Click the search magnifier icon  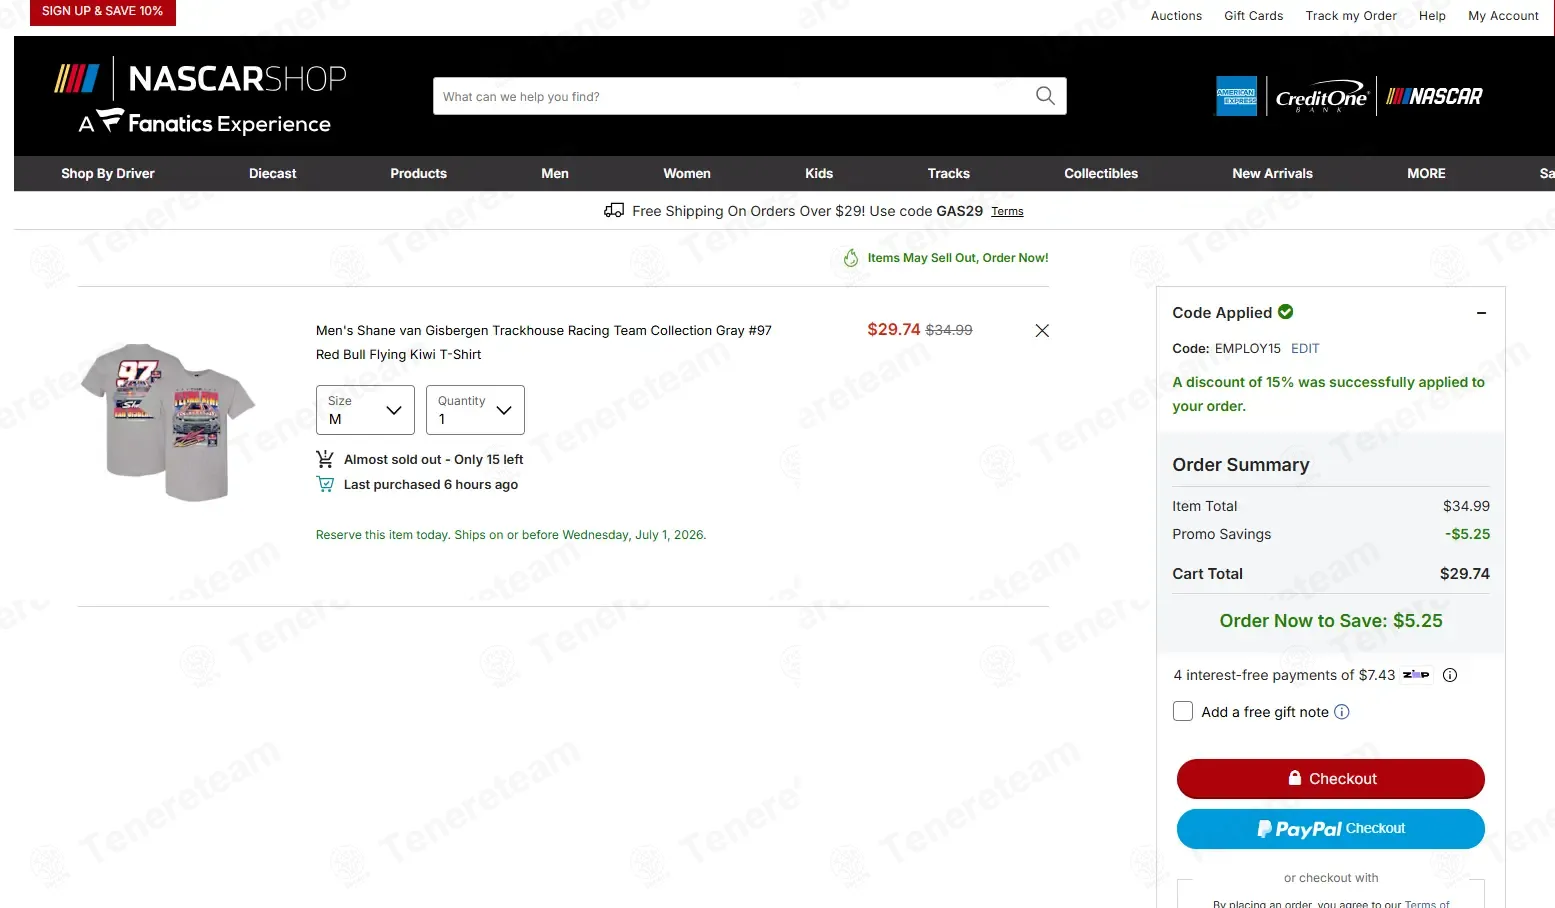click(x=1045, y=96)
